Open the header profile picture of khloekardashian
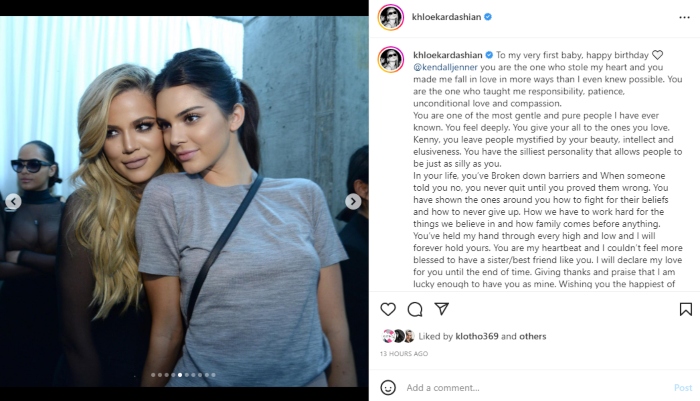700x401 pixels. coord(391,17)
